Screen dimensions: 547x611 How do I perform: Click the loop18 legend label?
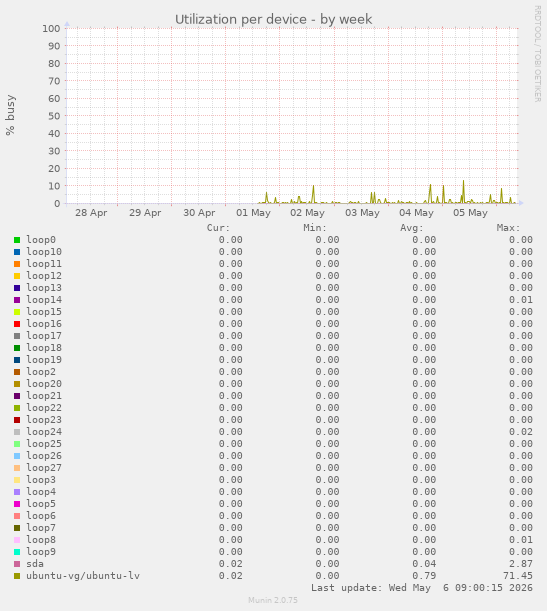tap(44, 348)
